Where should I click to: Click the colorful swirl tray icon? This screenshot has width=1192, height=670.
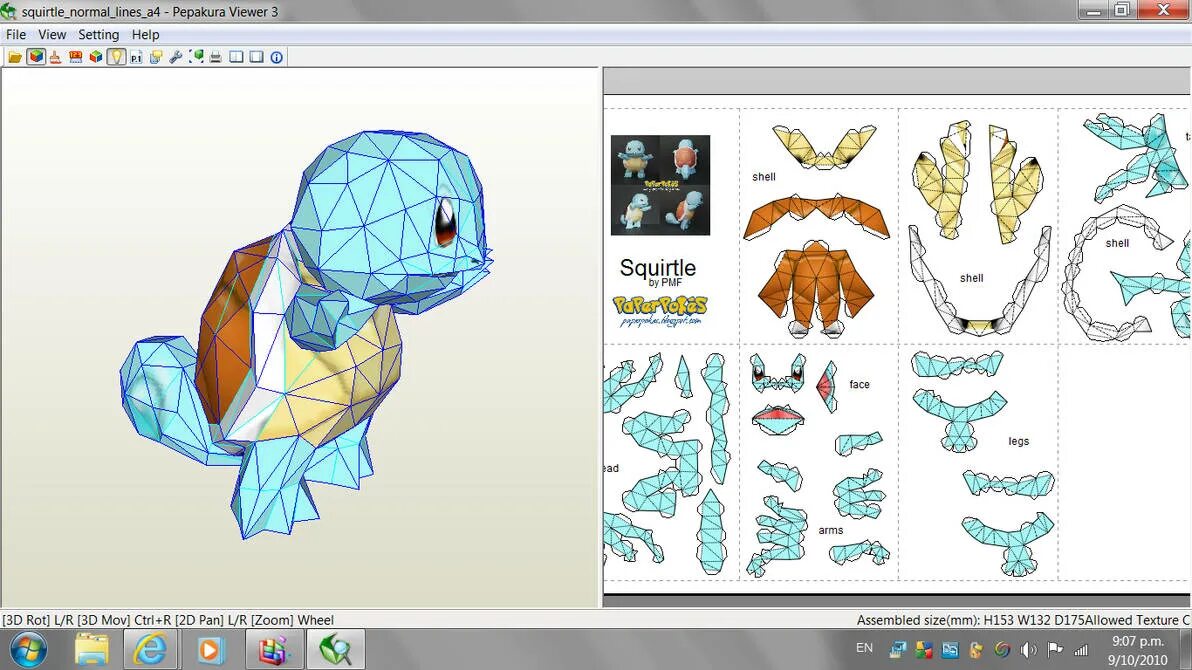pyautogui.click(x=1002, y=649)
